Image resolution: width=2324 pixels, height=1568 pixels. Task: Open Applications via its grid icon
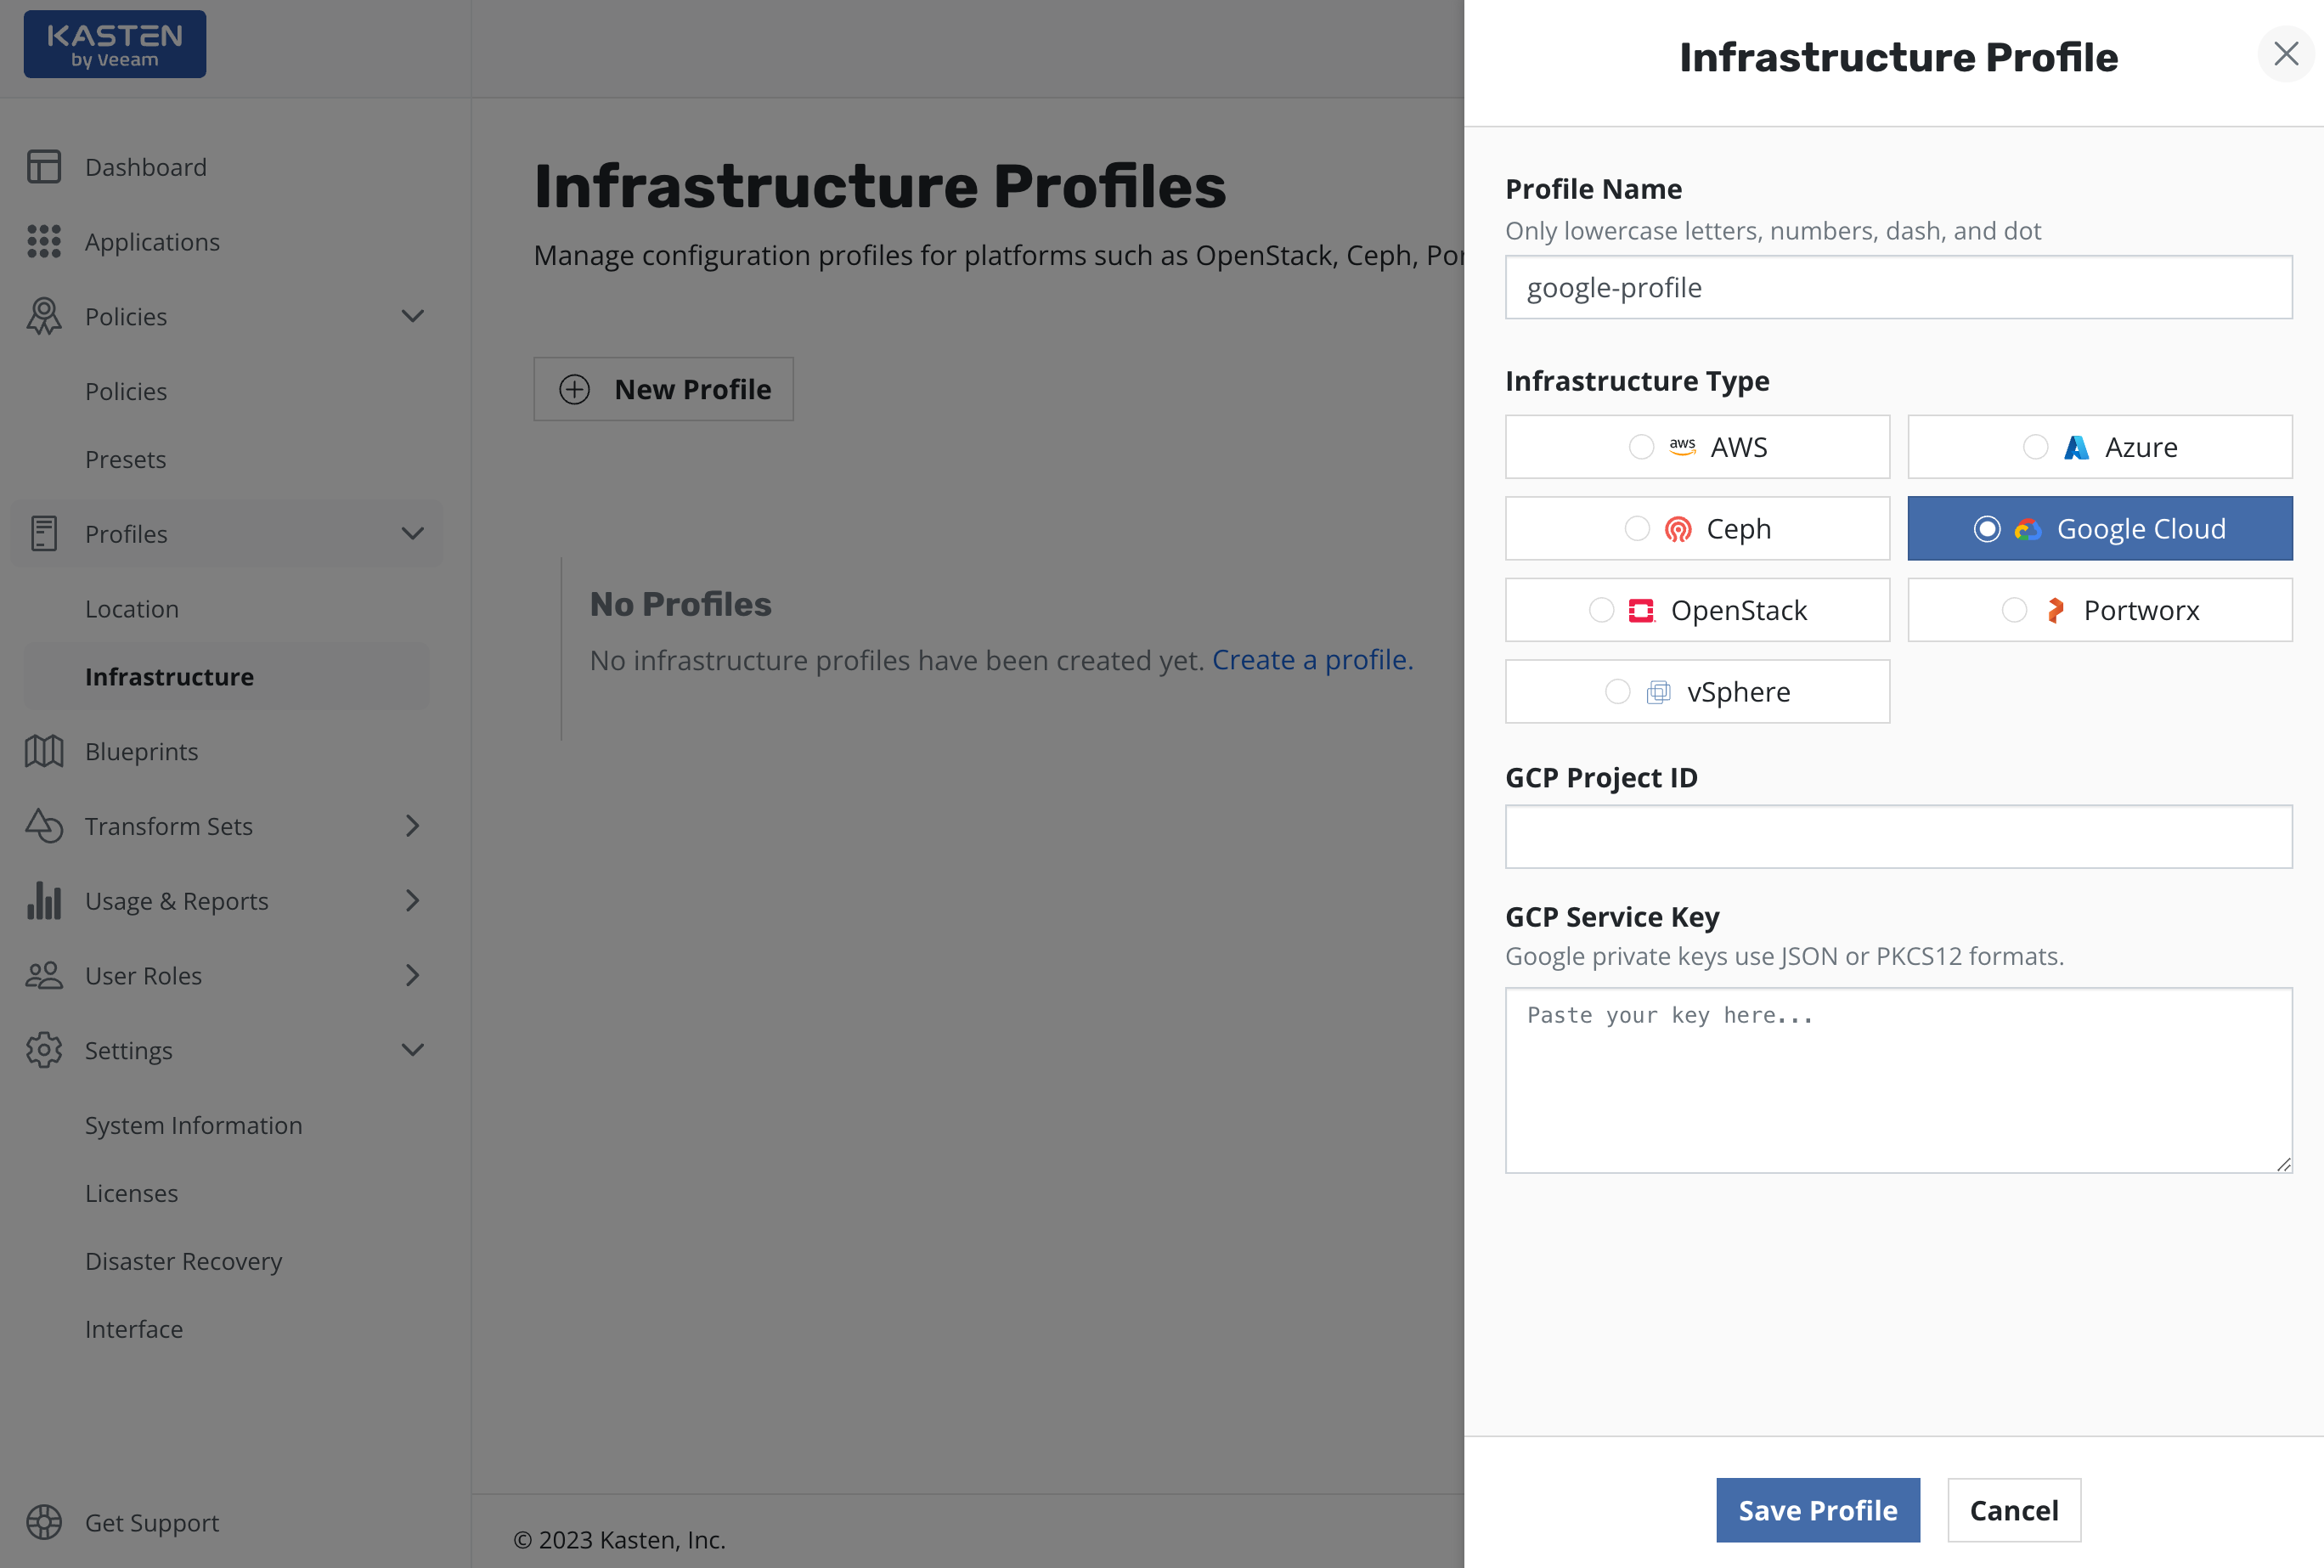[x=44, y=241]
